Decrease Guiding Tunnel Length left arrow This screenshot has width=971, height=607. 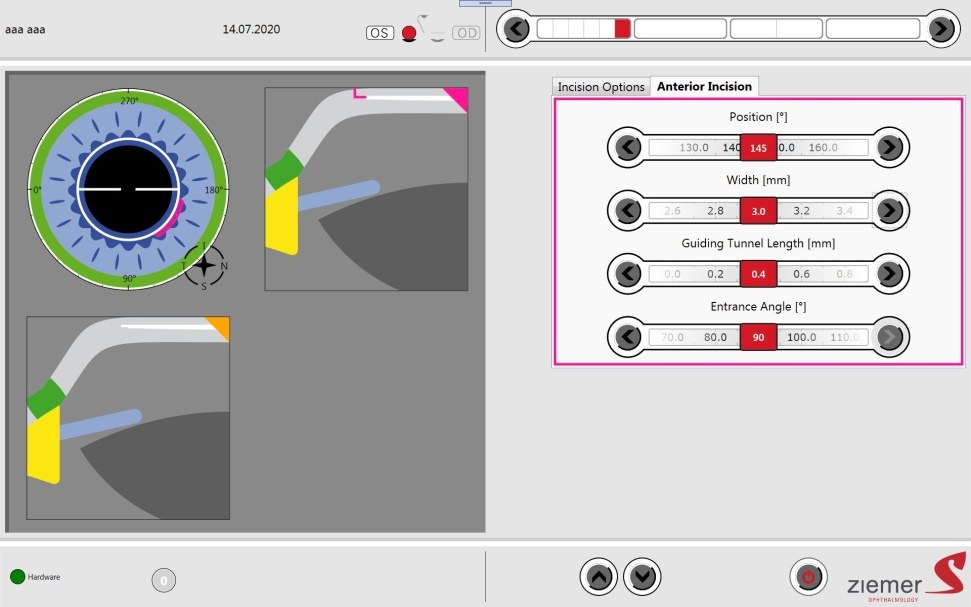[628, 274]
